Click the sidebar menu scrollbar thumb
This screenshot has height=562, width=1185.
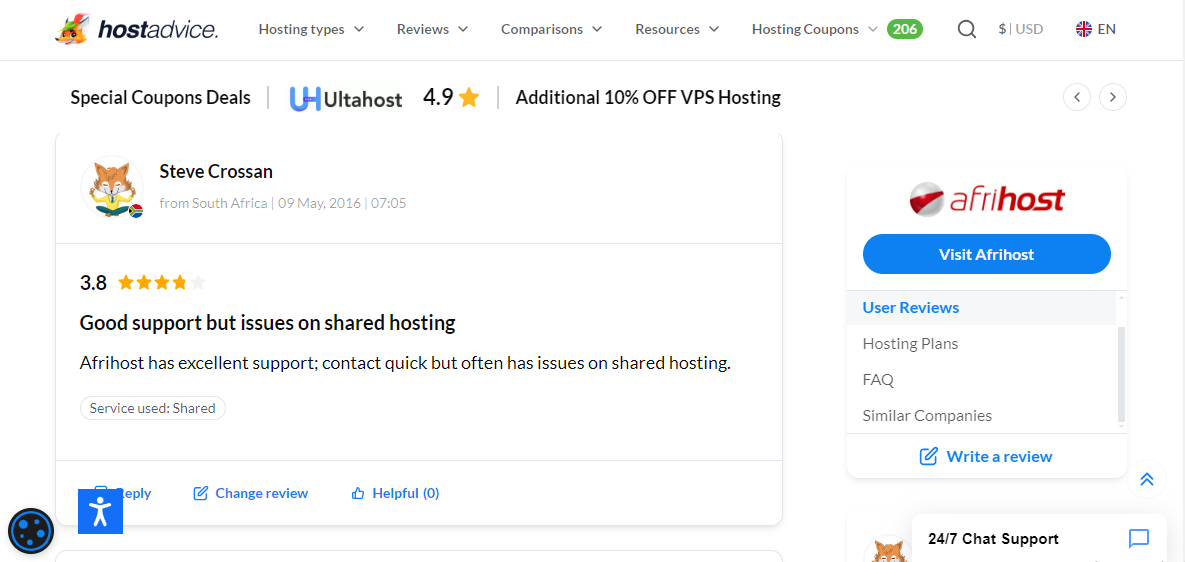[x=1122, y=374]
